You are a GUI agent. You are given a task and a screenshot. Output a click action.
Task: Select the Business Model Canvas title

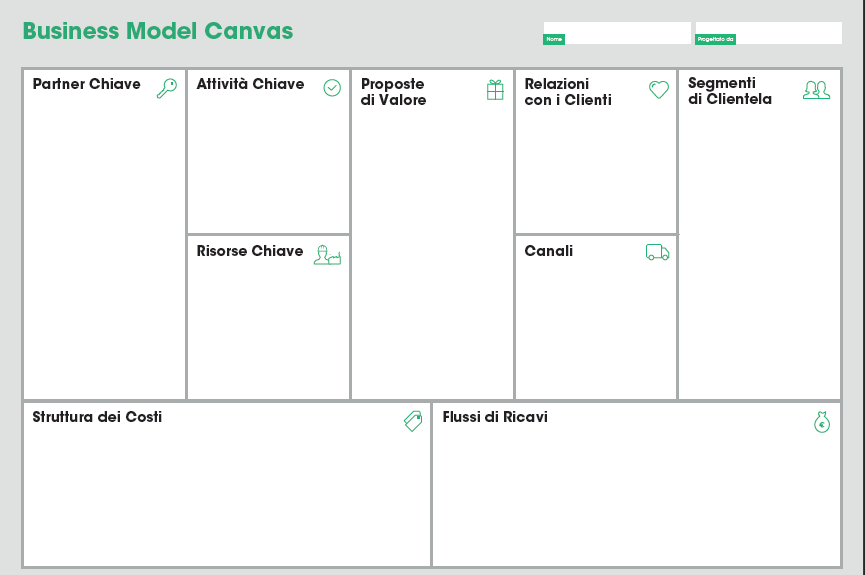coord(158,31)
